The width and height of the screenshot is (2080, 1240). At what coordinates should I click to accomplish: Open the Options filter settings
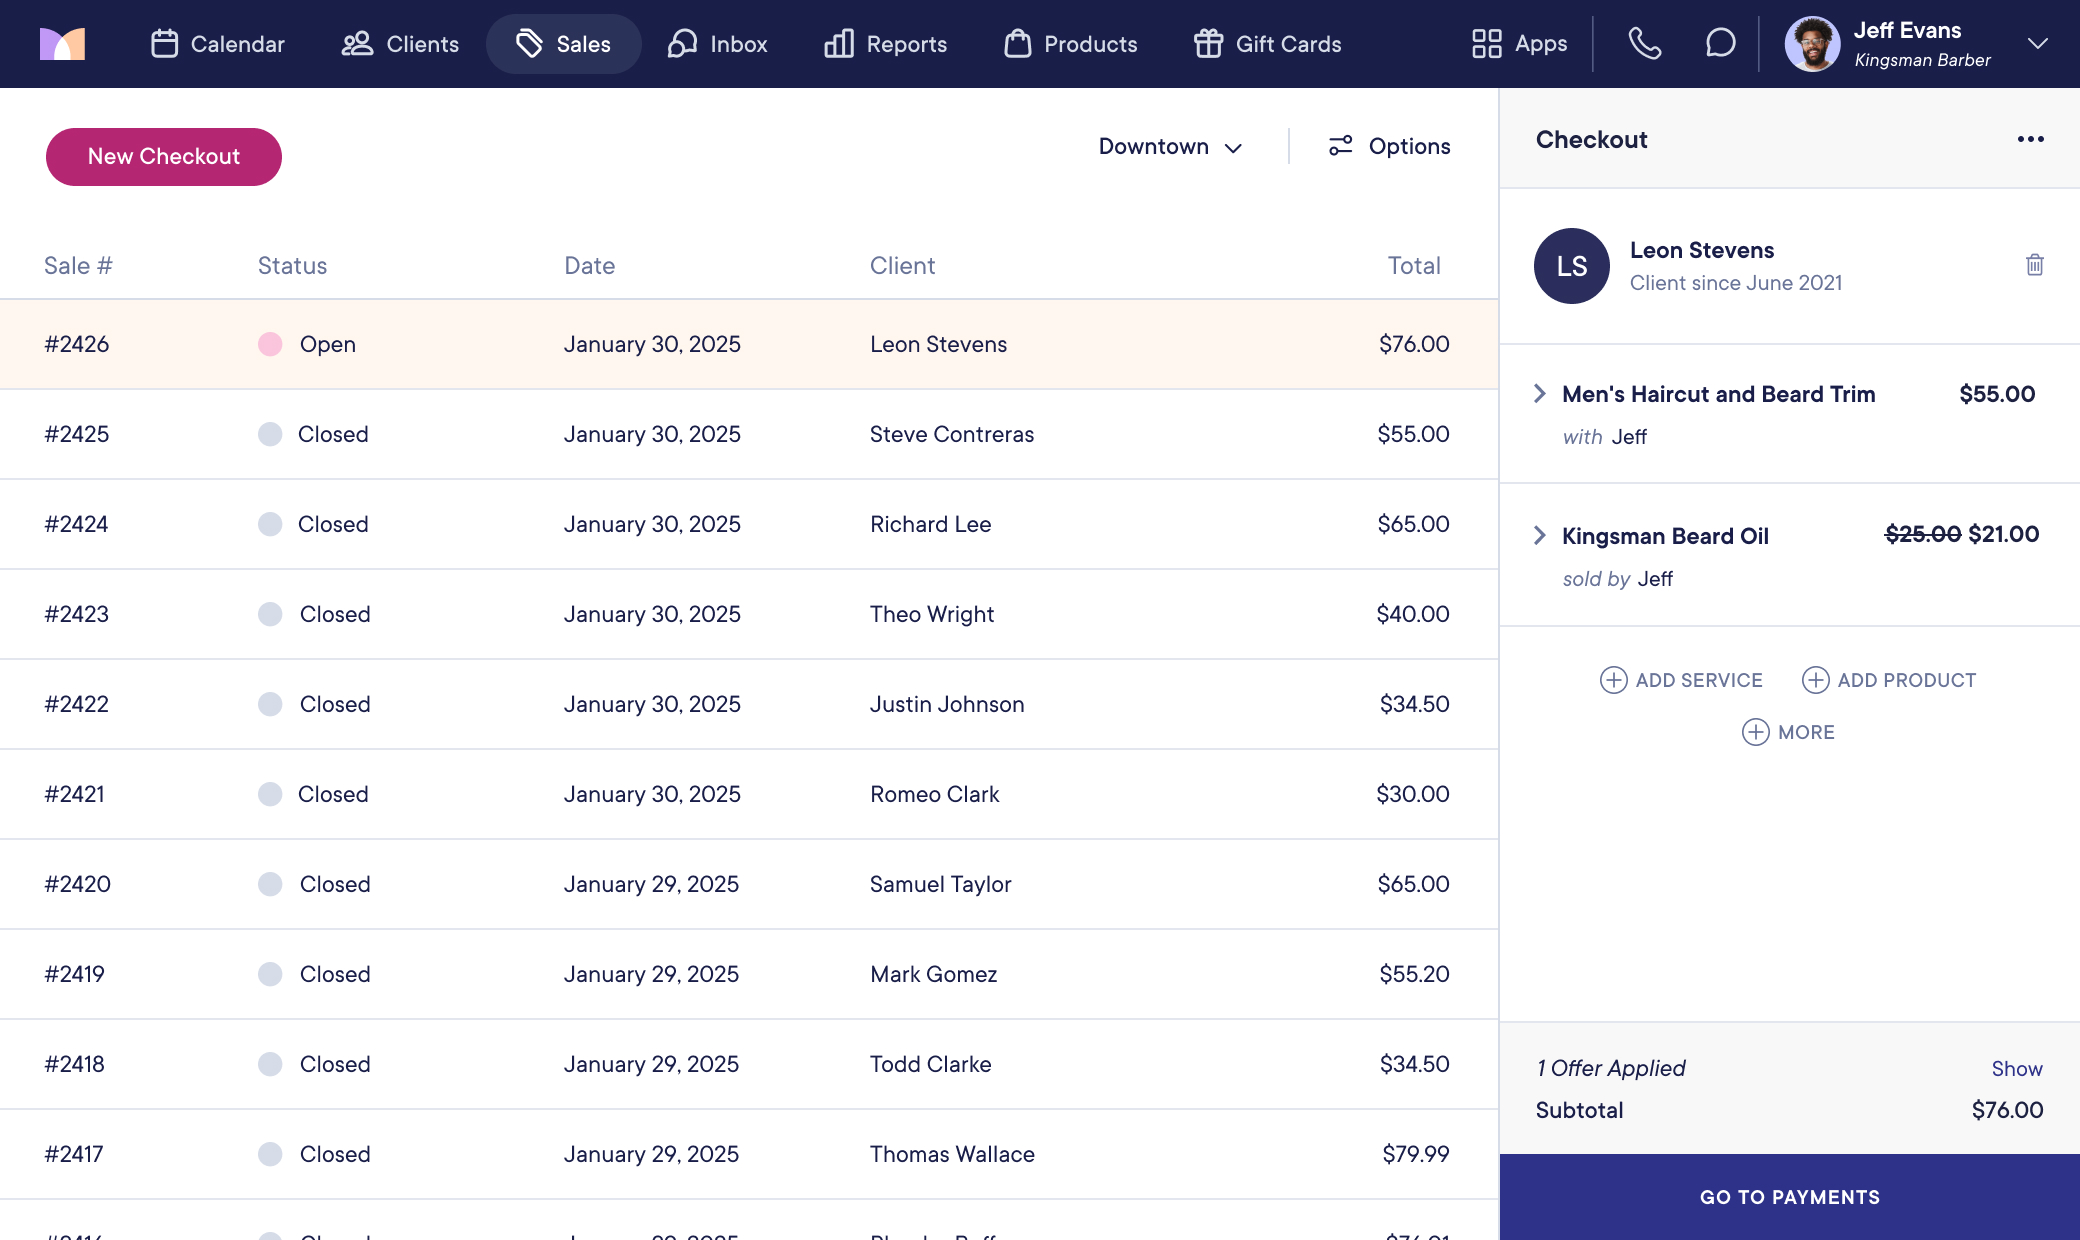pos(1389,146)
